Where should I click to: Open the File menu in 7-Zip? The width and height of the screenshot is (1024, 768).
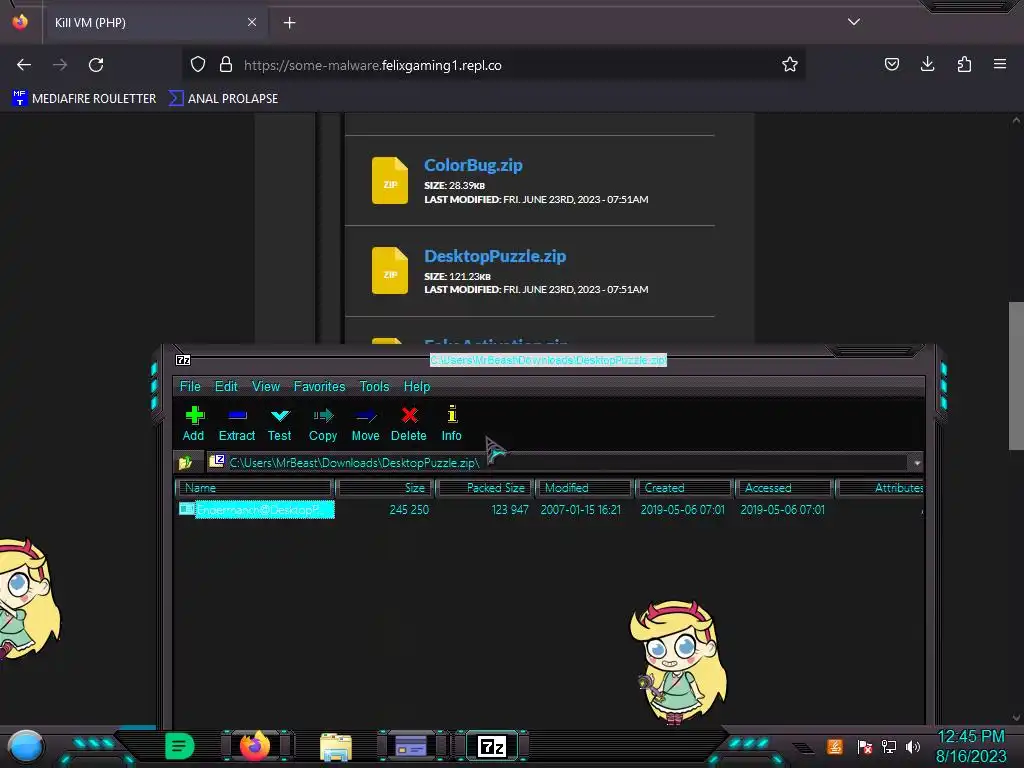tap(190, 386)
